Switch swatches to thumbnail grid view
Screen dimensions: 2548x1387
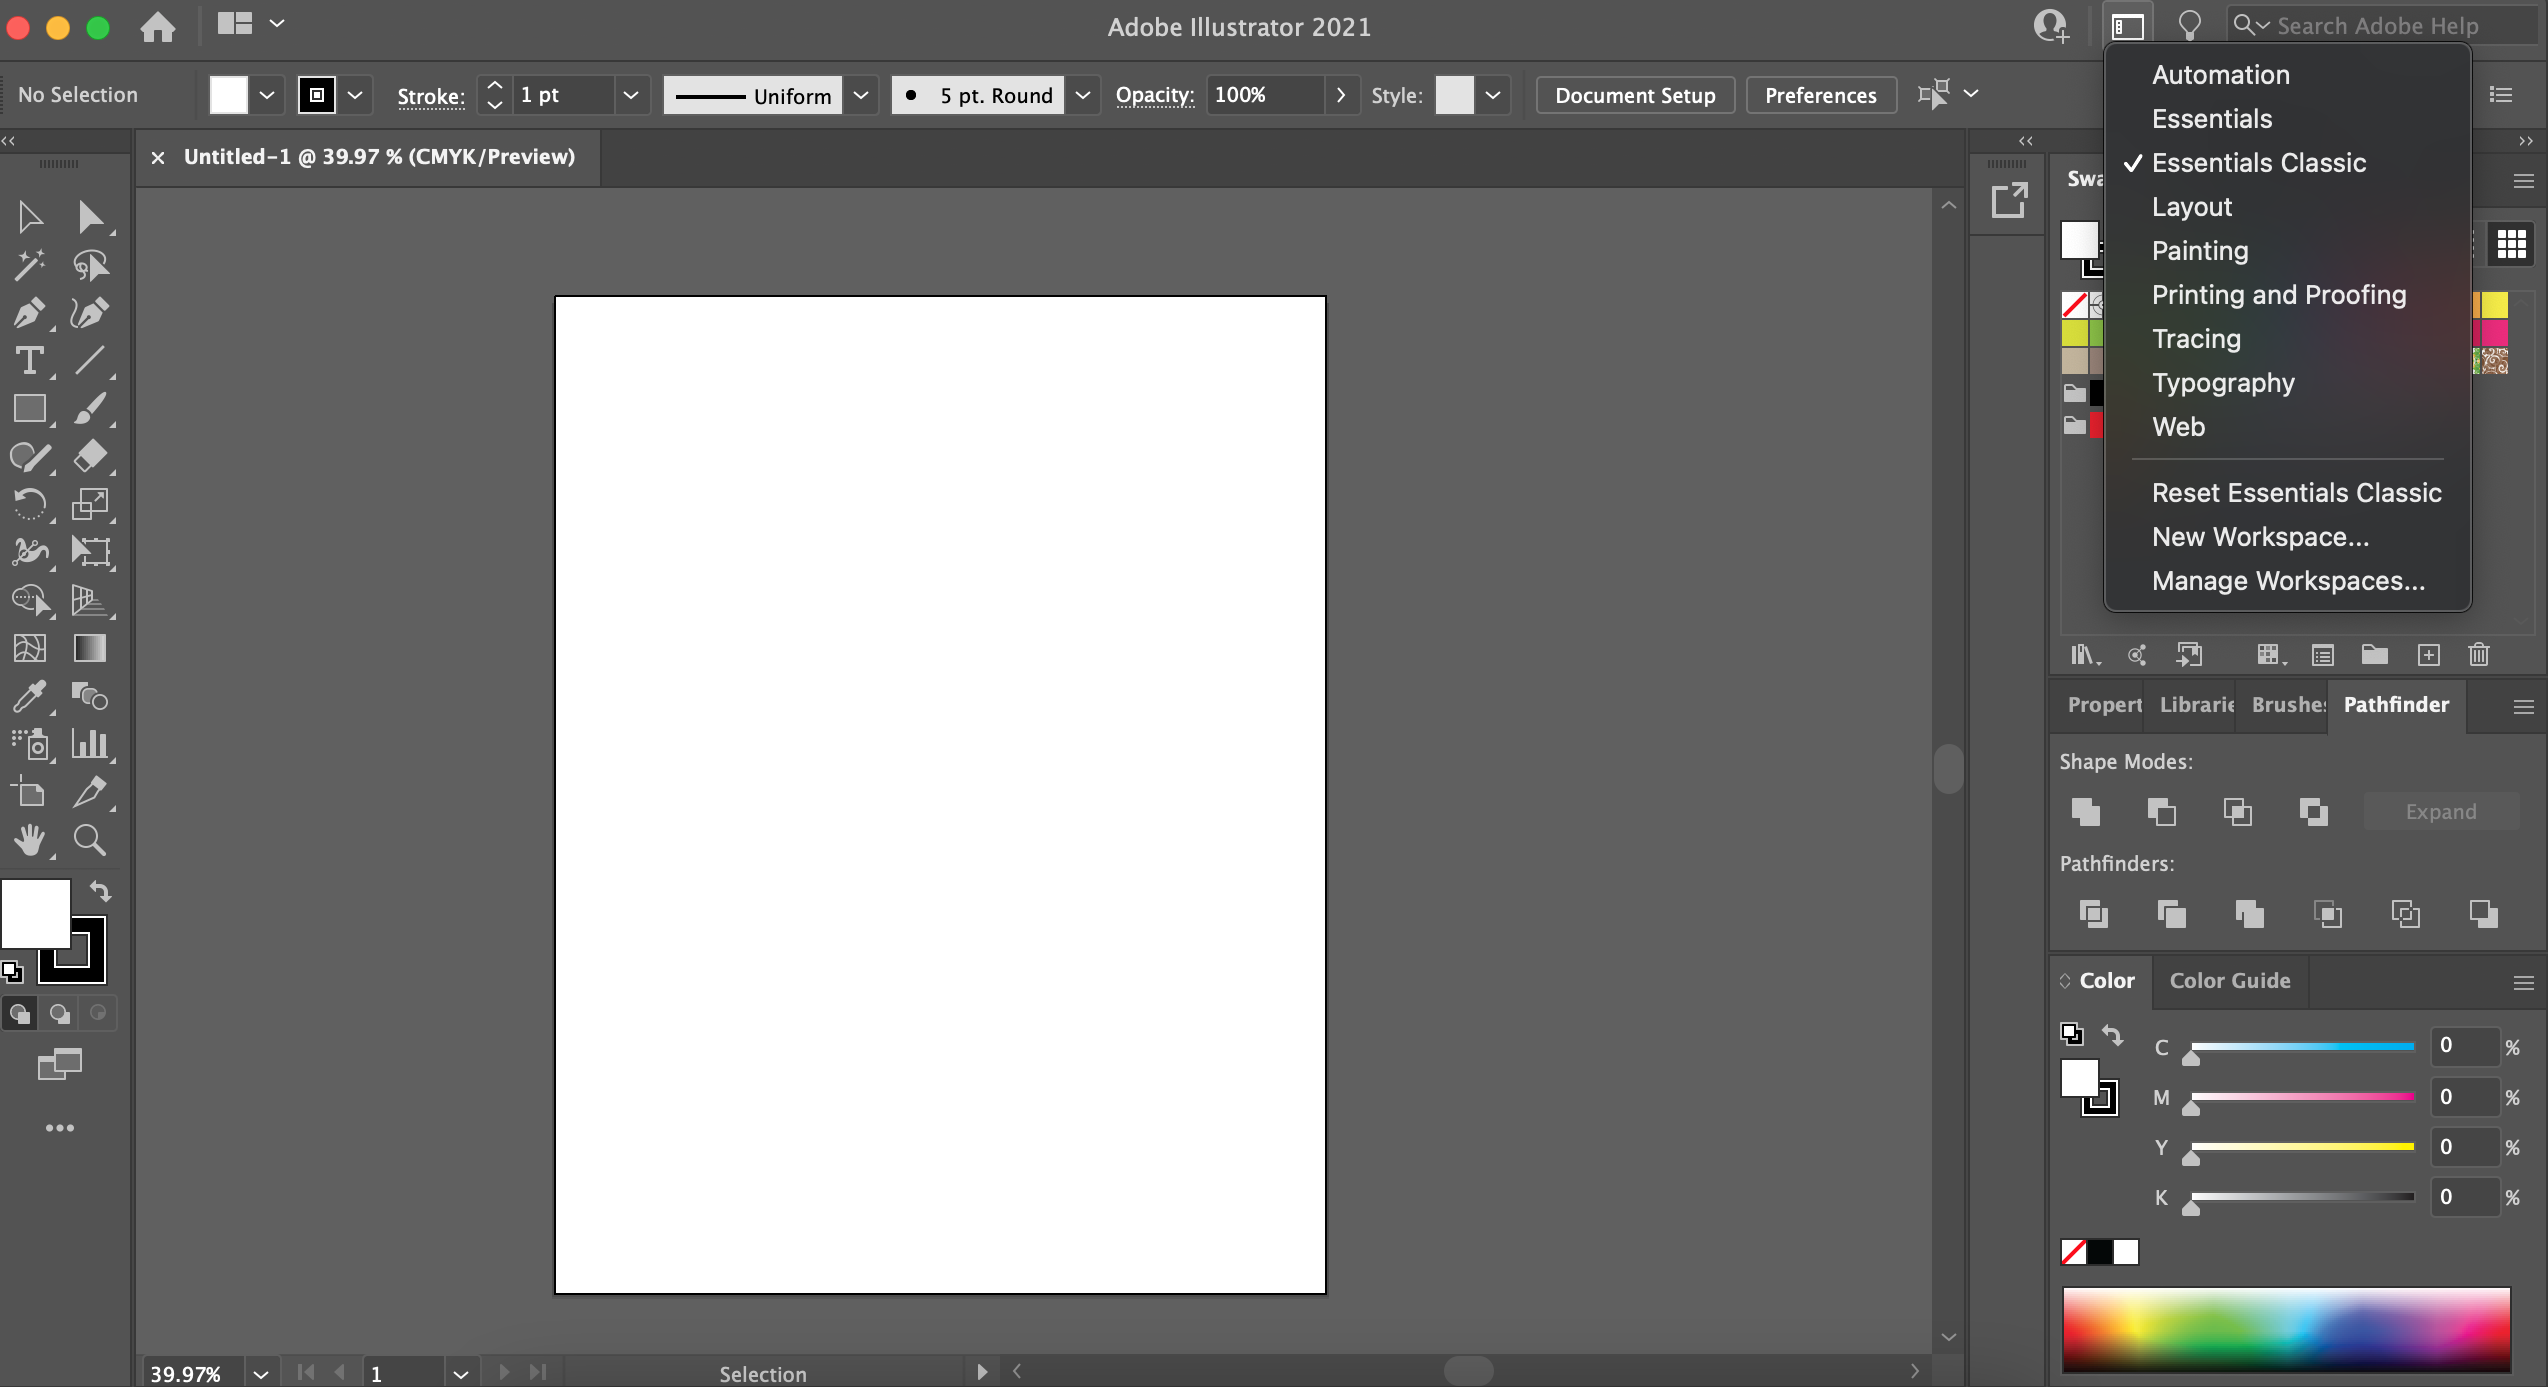pos(2511,244)
